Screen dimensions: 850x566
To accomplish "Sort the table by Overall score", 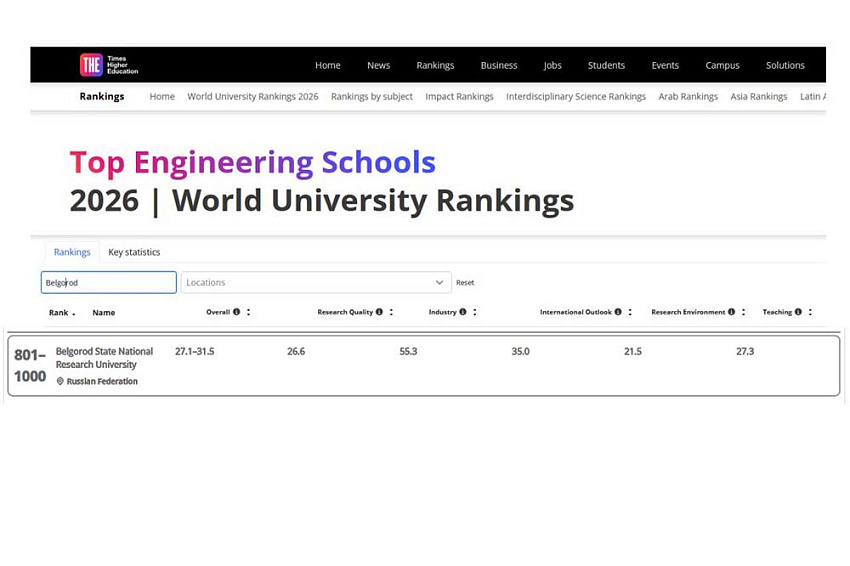I will (248, 312).
